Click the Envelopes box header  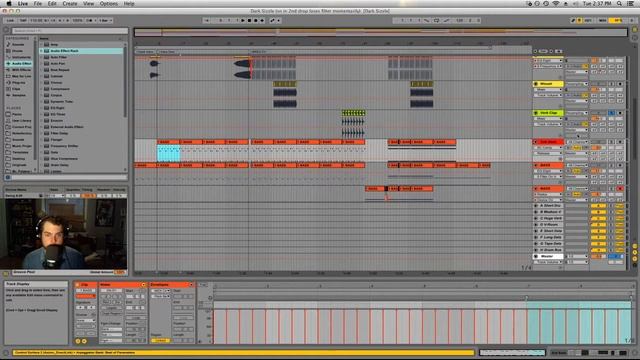tap(171, 284)
